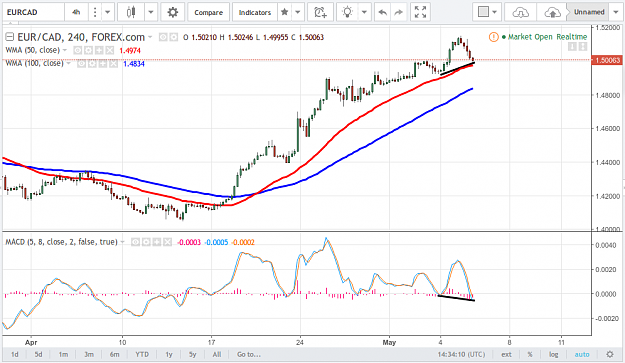Click the orange warning circle icon
Viewport: 625px width, 363px height.
(x=493, y=37)
